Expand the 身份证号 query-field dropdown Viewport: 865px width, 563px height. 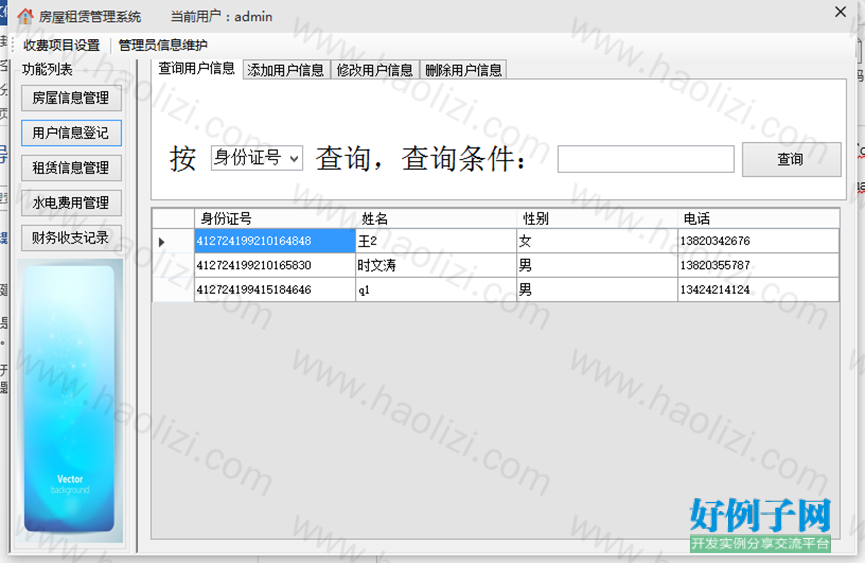(x=295, y=158)
